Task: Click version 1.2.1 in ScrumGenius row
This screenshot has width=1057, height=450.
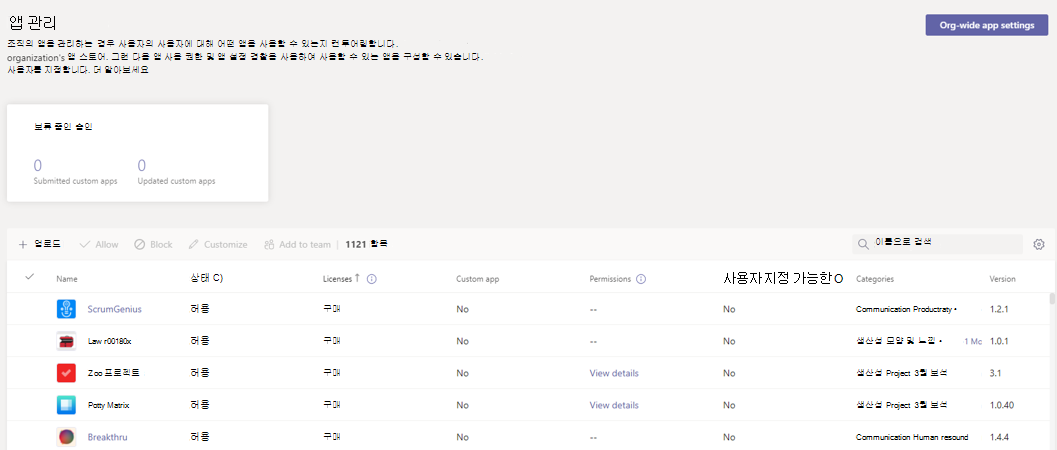Action: (x=1000, y=309)
